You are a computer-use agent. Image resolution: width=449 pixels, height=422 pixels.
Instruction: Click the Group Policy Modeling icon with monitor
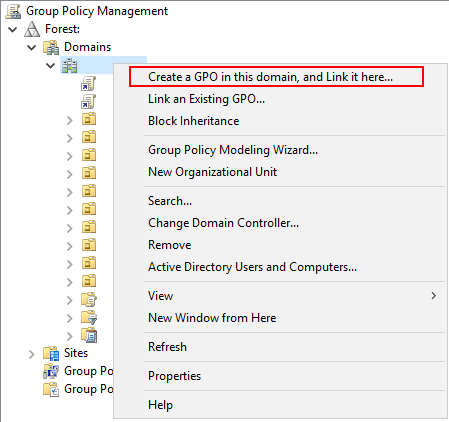(51, 371)
